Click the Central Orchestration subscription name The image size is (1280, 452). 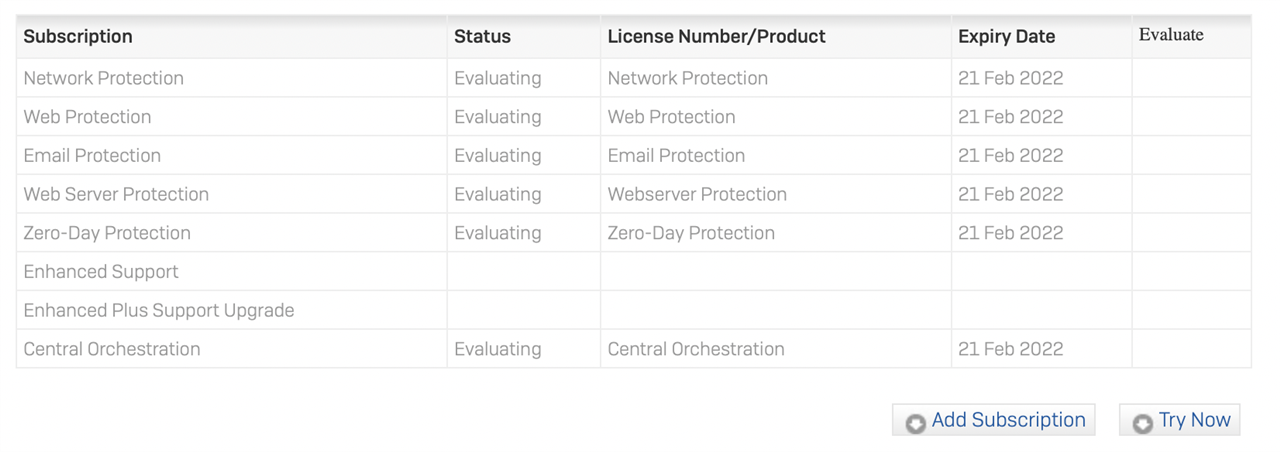(x=112, y=349)
